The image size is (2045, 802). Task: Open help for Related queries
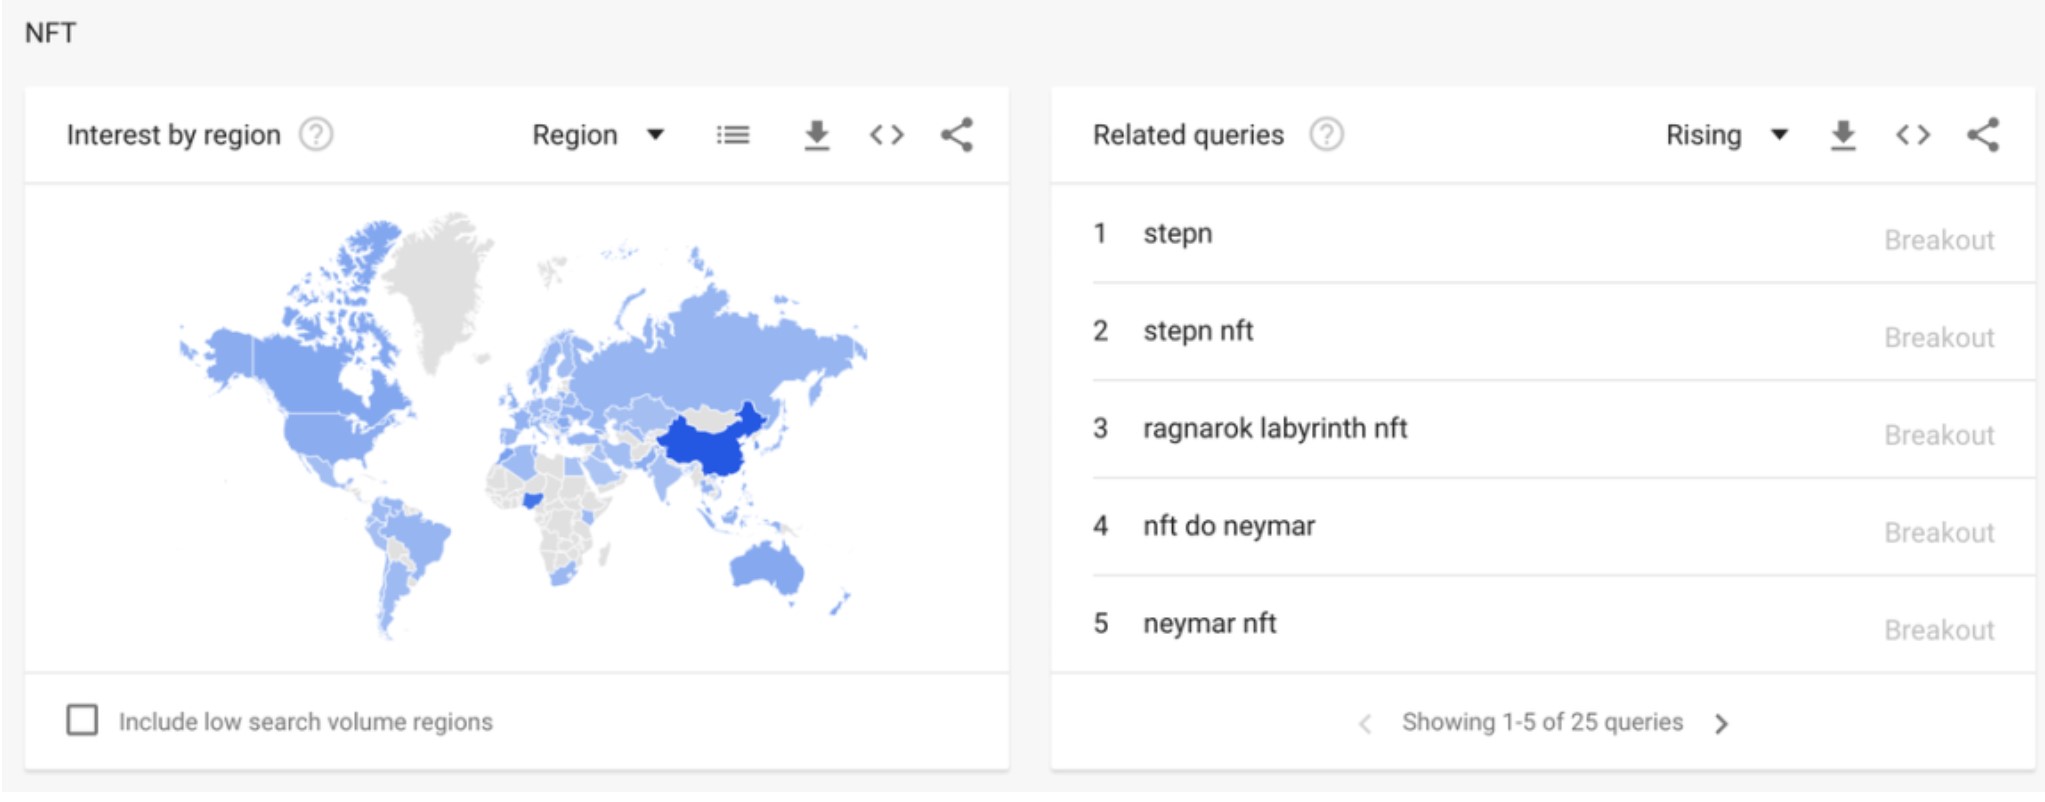[1327, 134]
